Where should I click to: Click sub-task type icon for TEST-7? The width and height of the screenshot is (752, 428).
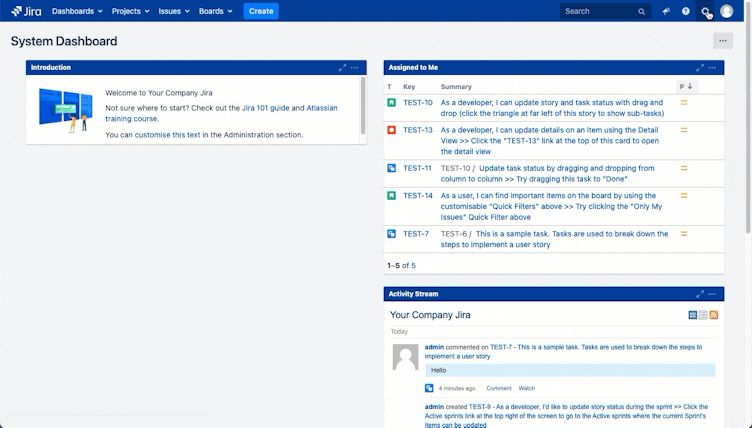392,234
